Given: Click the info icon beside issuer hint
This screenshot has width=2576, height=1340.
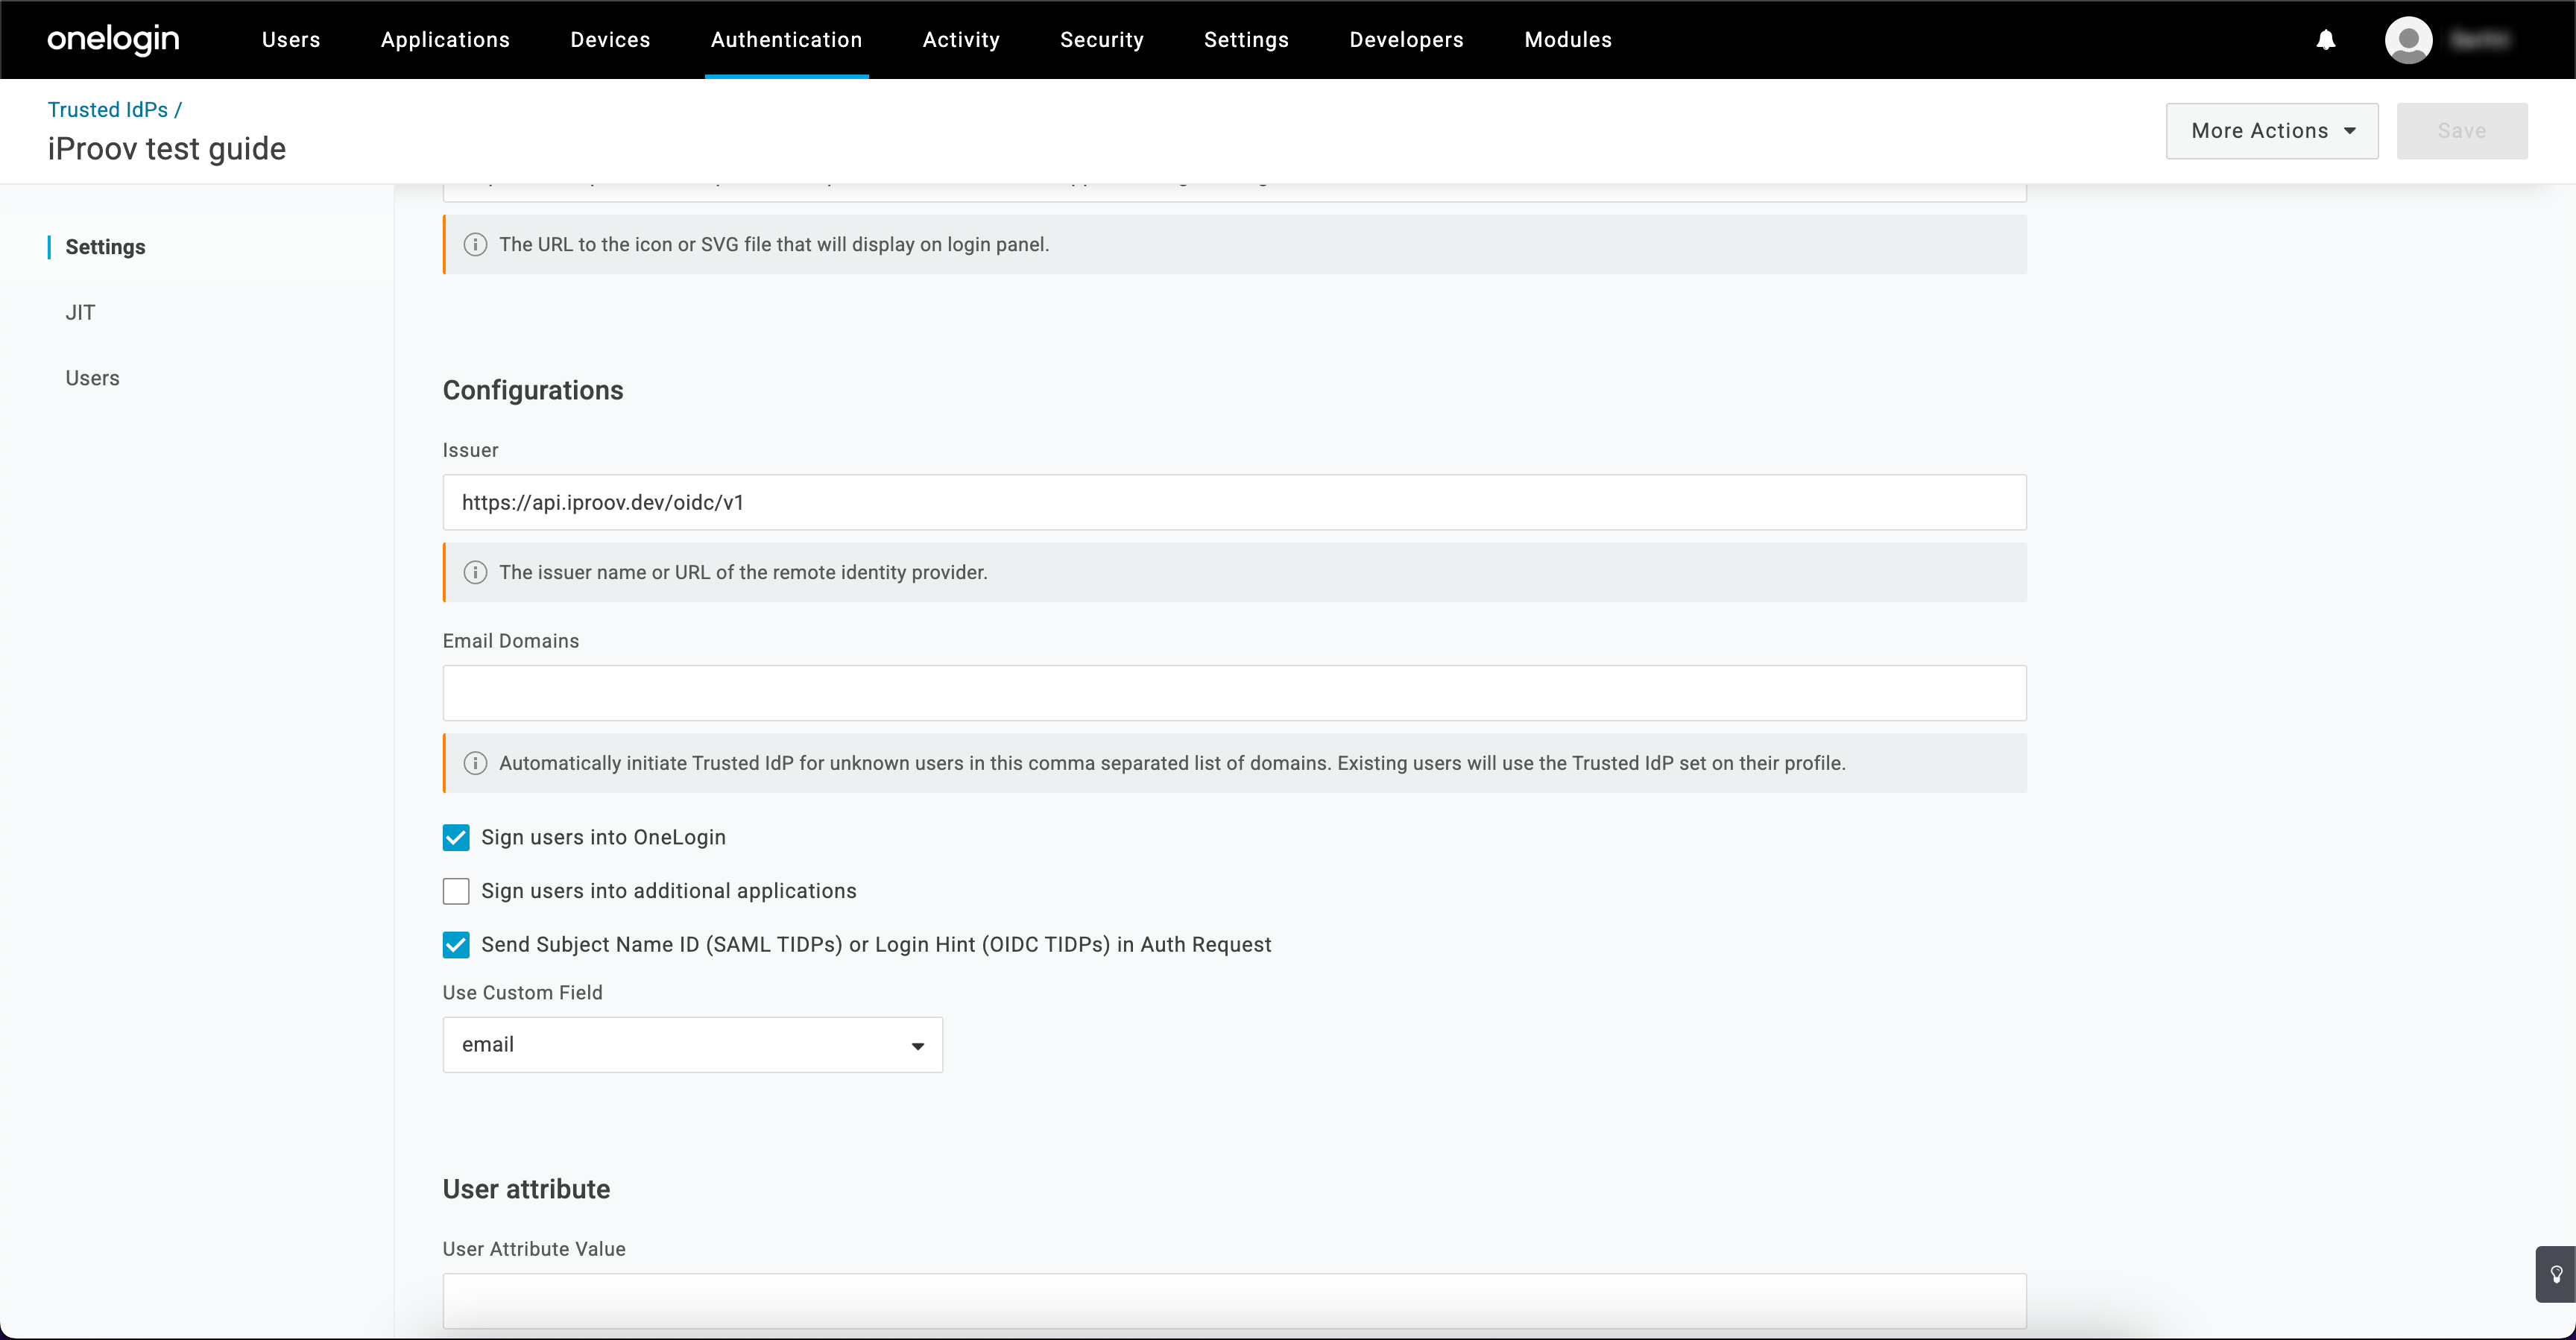Looking at the screenshot, I should click(x=475, y=573).
